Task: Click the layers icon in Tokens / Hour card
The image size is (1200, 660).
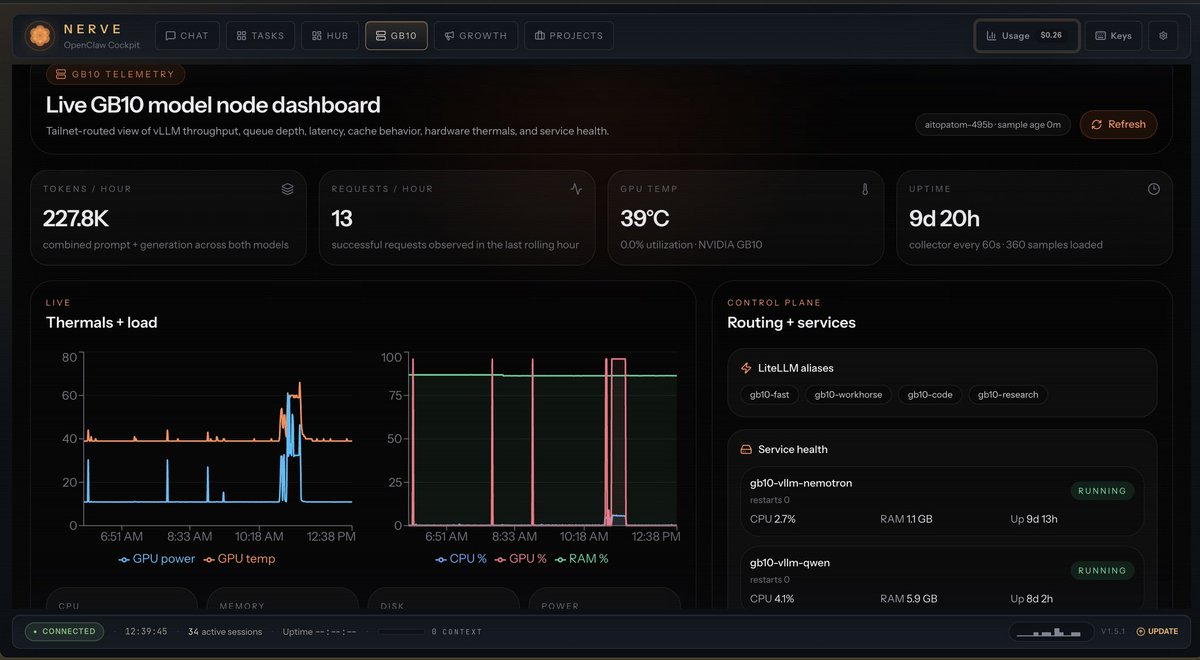Action: [x=287, y=188]
